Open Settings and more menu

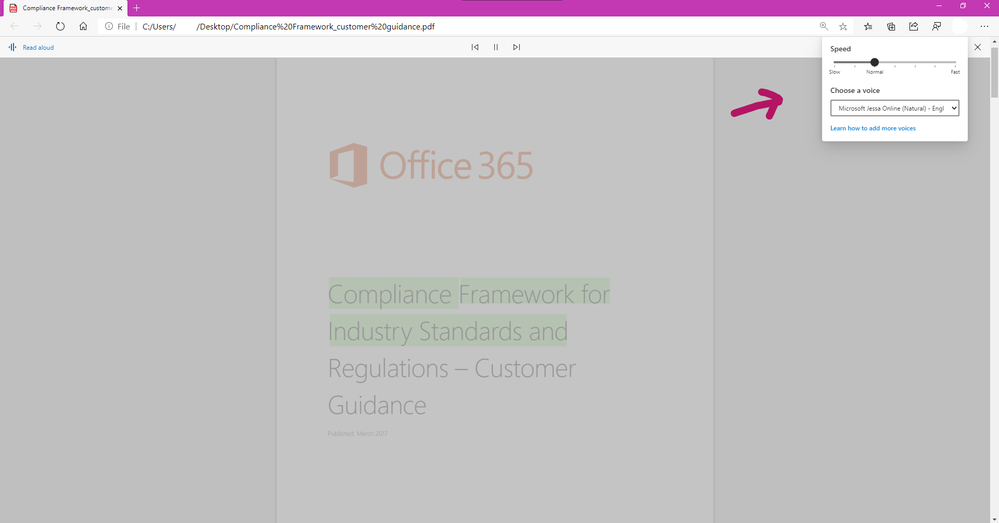click(x=984, y=27)
